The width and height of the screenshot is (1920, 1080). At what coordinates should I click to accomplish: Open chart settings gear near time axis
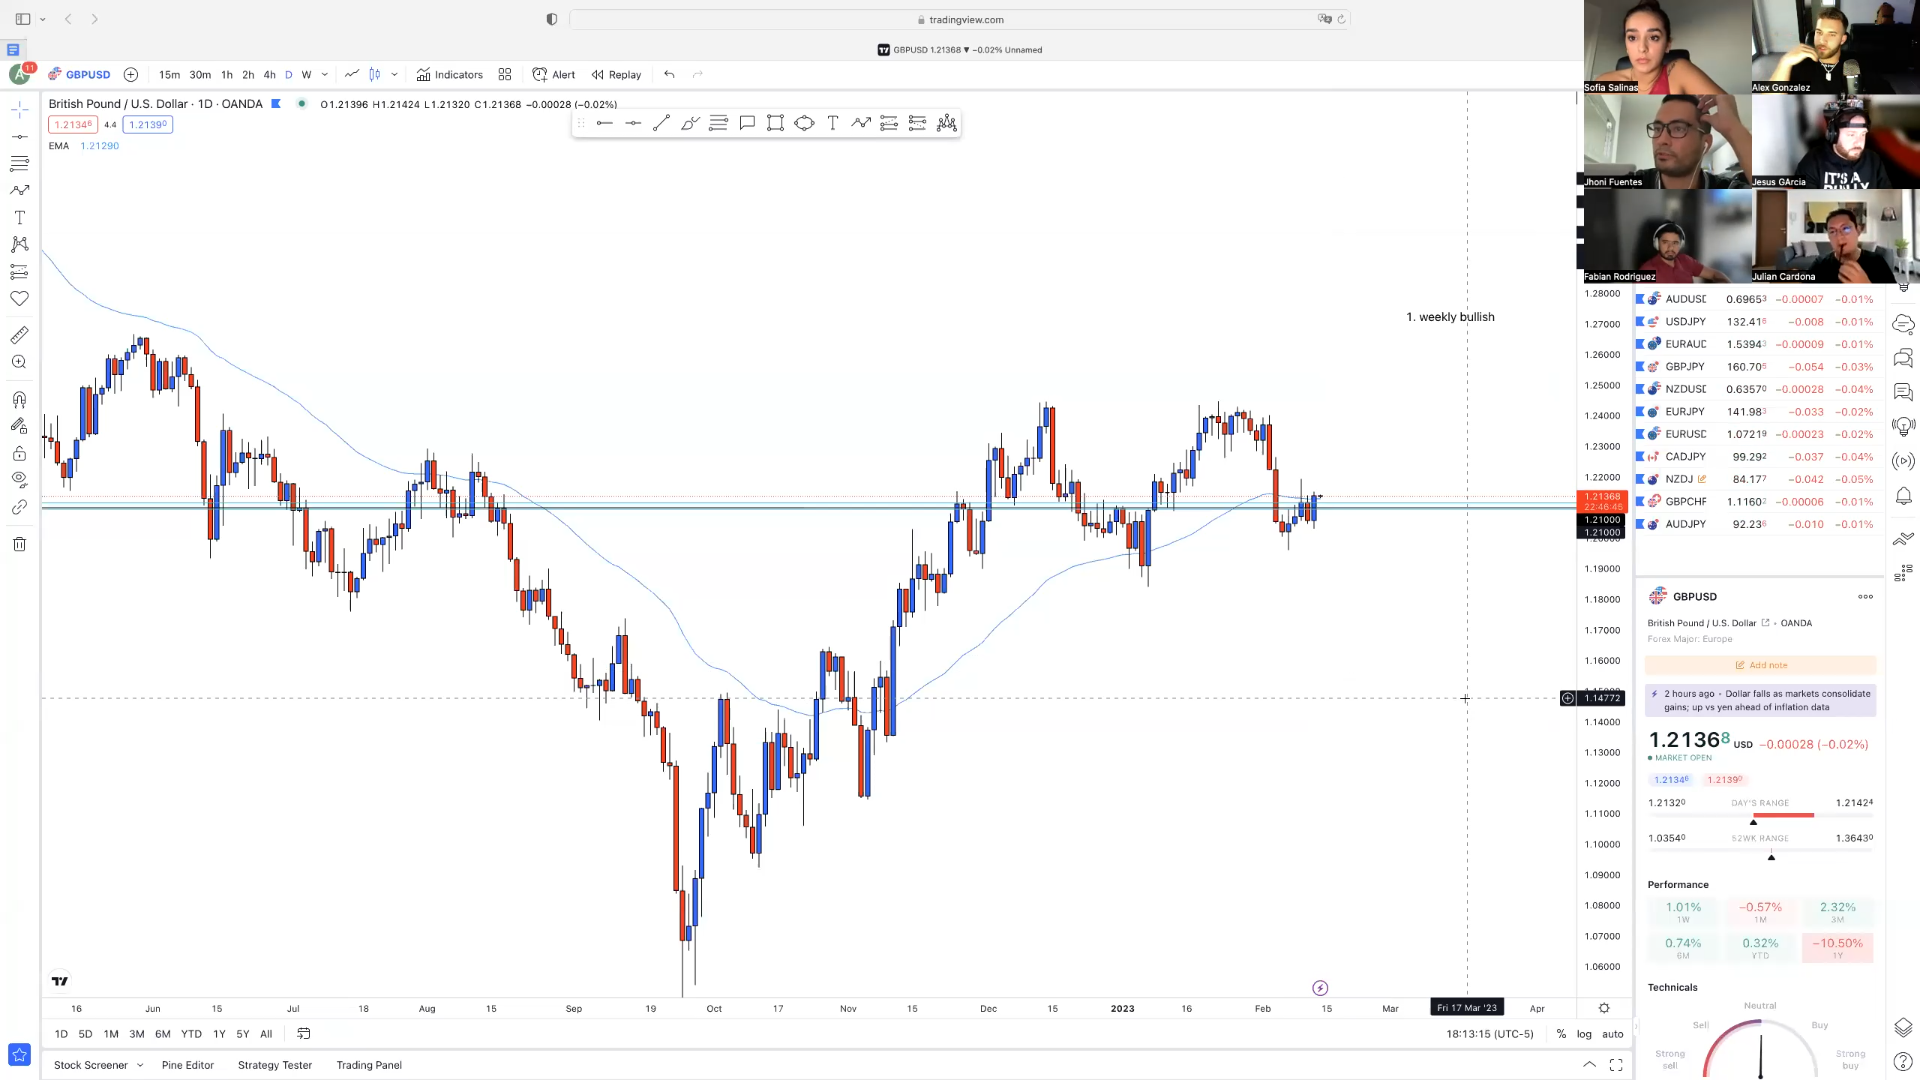coord(1604,1008)
